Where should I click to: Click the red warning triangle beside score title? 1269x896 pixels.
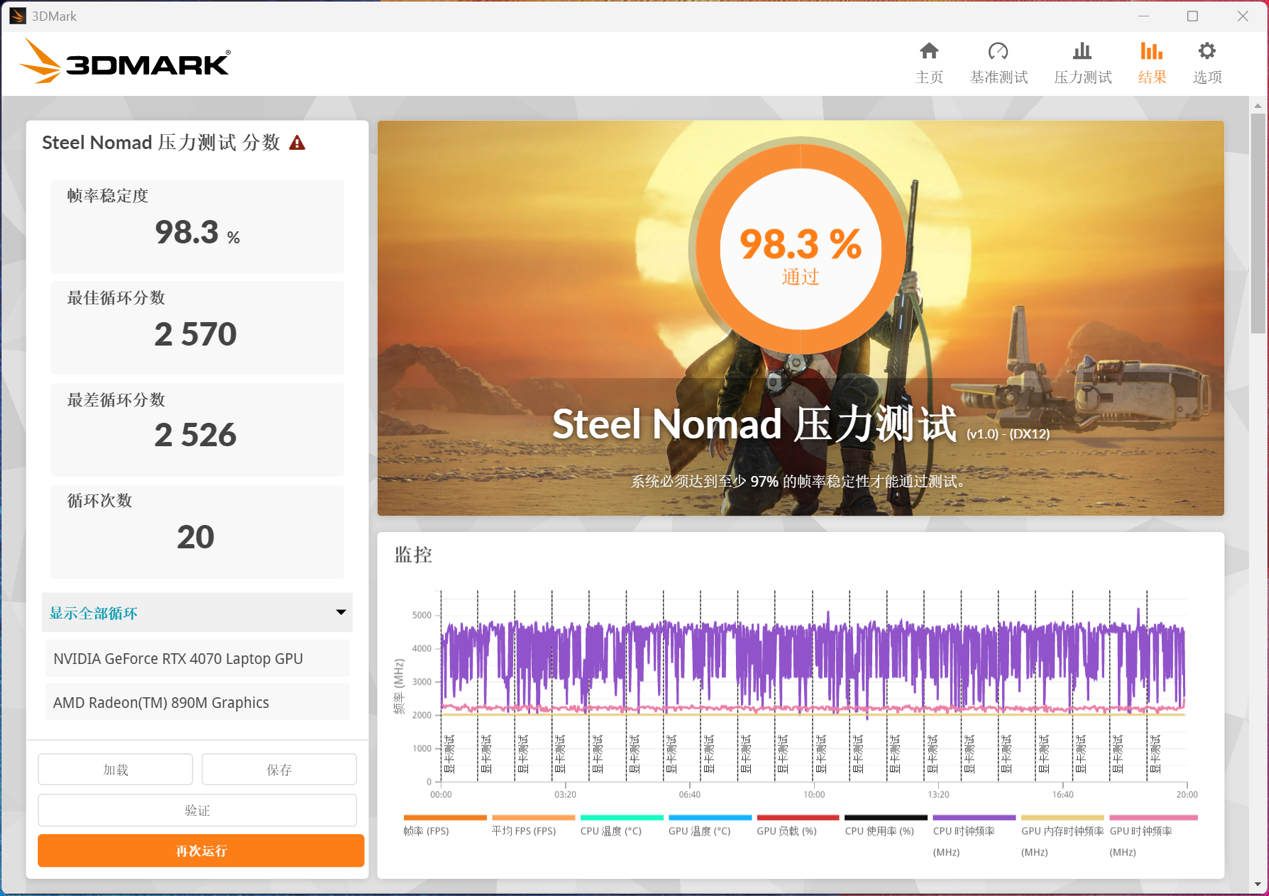(x=297, y=143)
